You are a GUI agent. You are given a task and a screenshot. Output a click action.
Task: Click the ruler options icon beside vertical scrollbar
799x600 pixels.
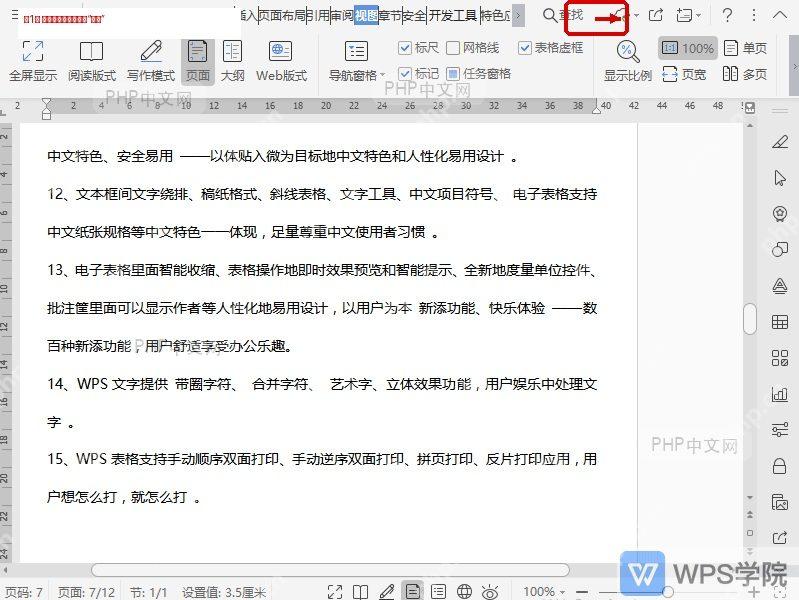pos(750,108)
